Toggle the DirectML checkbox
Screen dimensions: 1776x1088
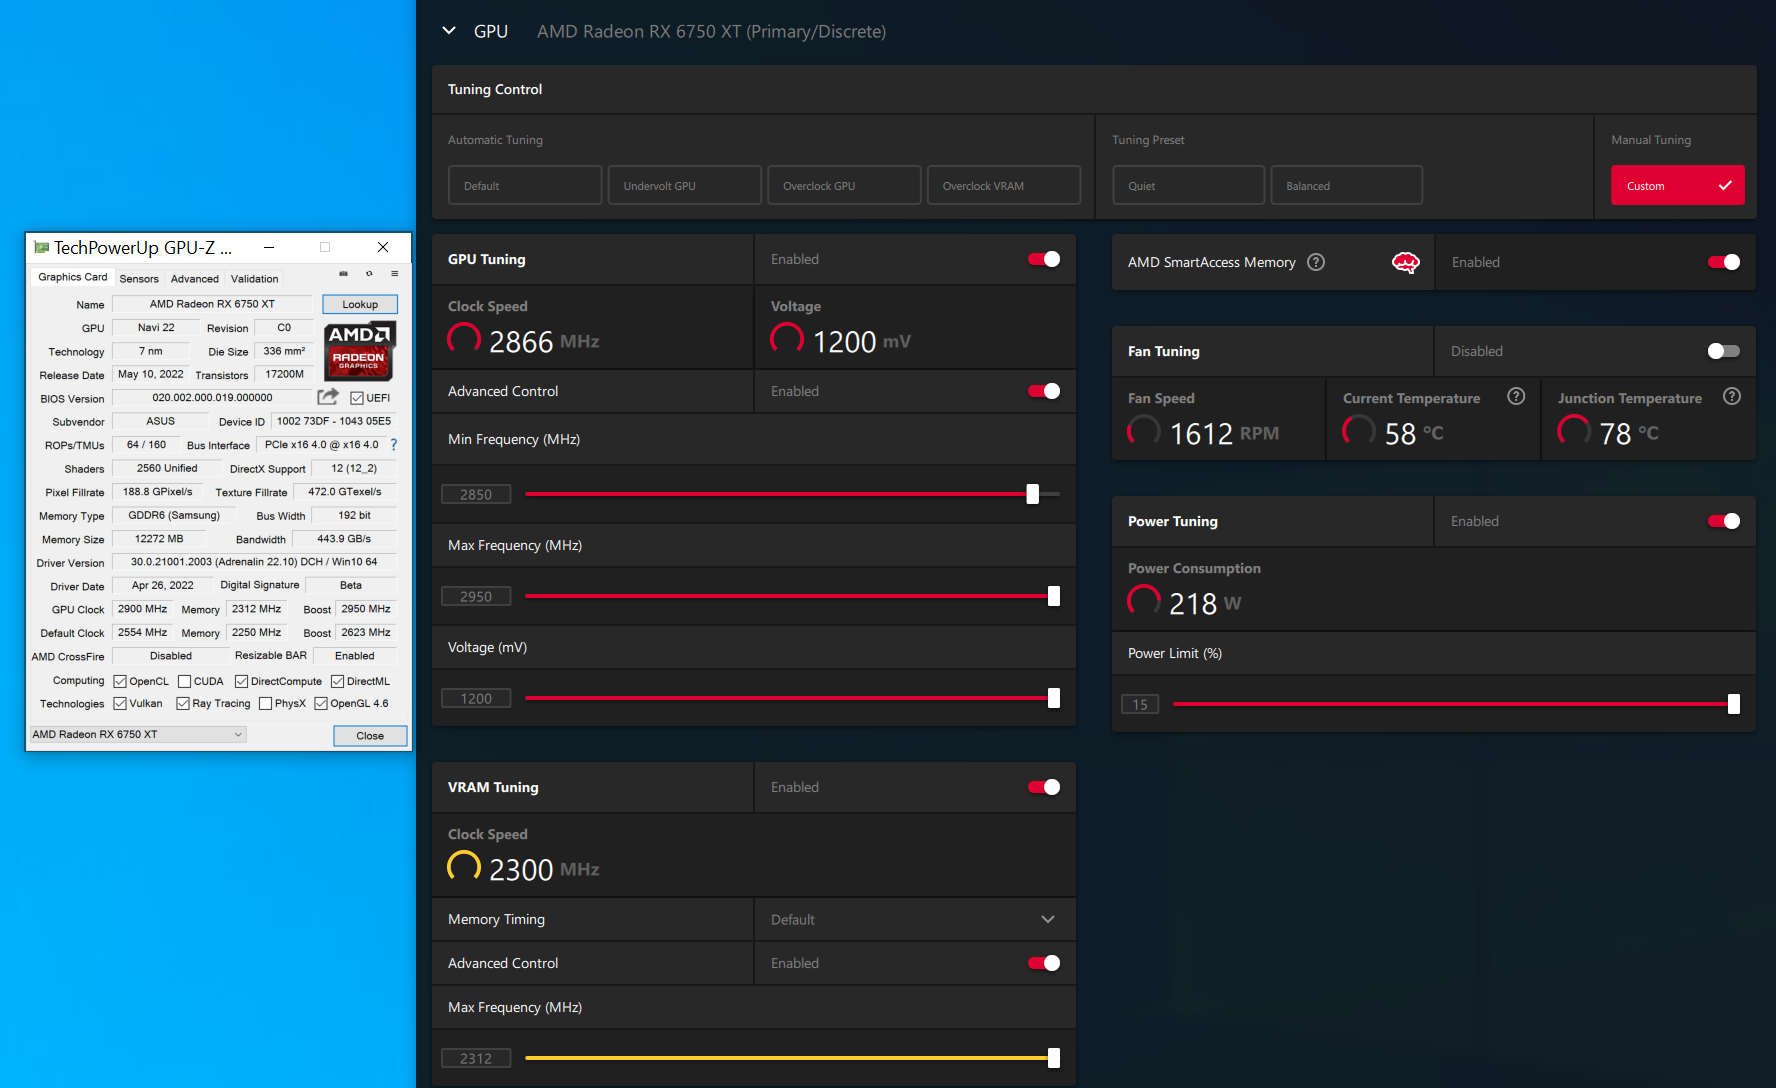pyautogui.click(x=337, y=681)
